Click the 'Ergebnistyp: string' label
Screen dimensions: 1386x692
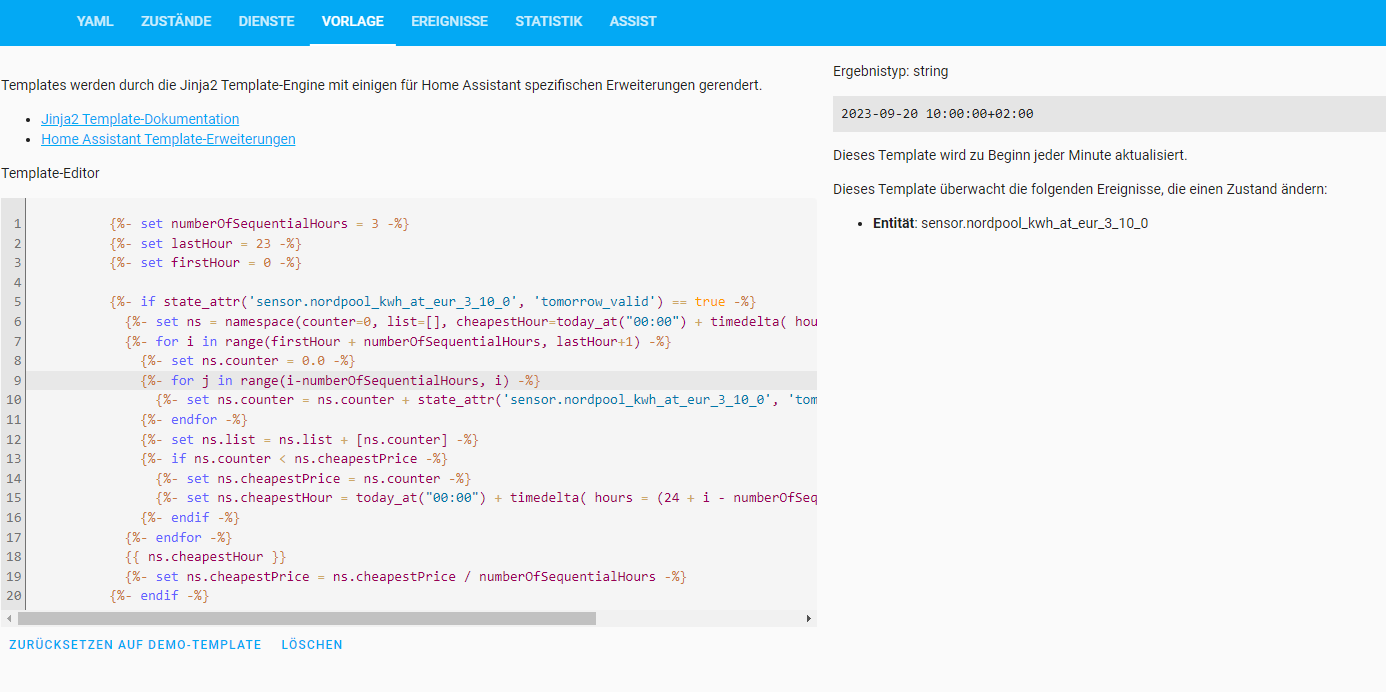(890, 72)
